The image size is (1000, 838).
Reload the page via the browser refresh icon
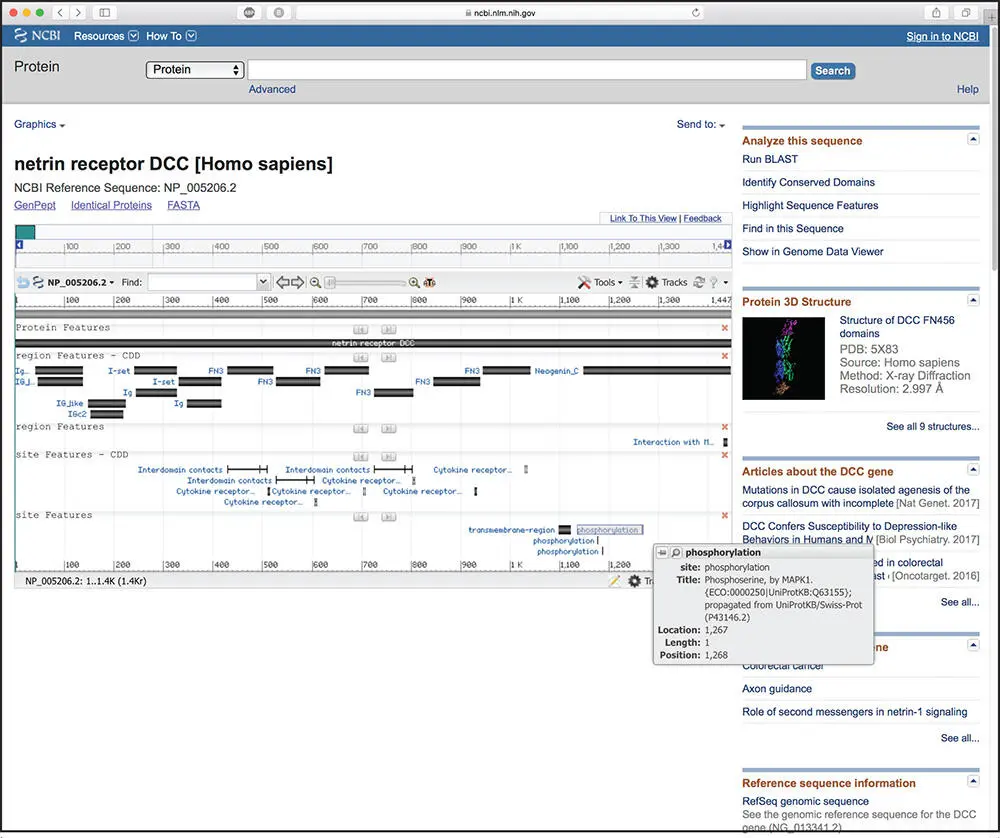tap(695, 13)
